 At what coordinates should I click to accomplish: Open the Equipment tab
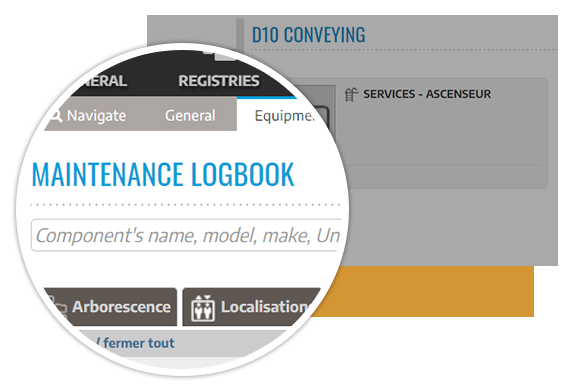[284, 116]
